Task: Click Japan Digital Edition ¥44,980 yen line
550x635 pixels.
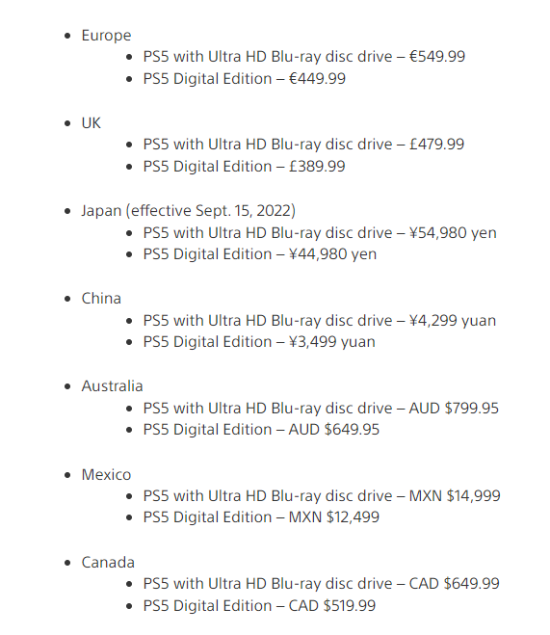Action: [x=260, y=254]
